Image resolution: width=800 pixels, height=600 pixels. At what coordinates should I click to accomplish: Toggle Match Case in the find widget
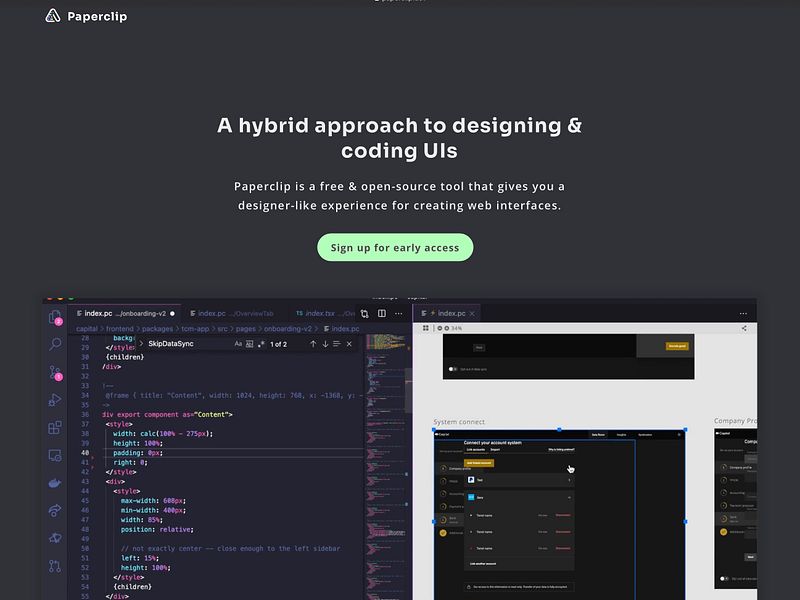(238, 344)
